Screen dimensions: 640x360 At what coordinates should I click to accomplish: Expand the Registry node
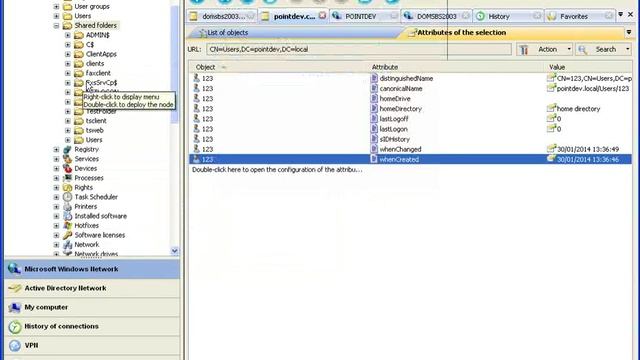point(56,149)
